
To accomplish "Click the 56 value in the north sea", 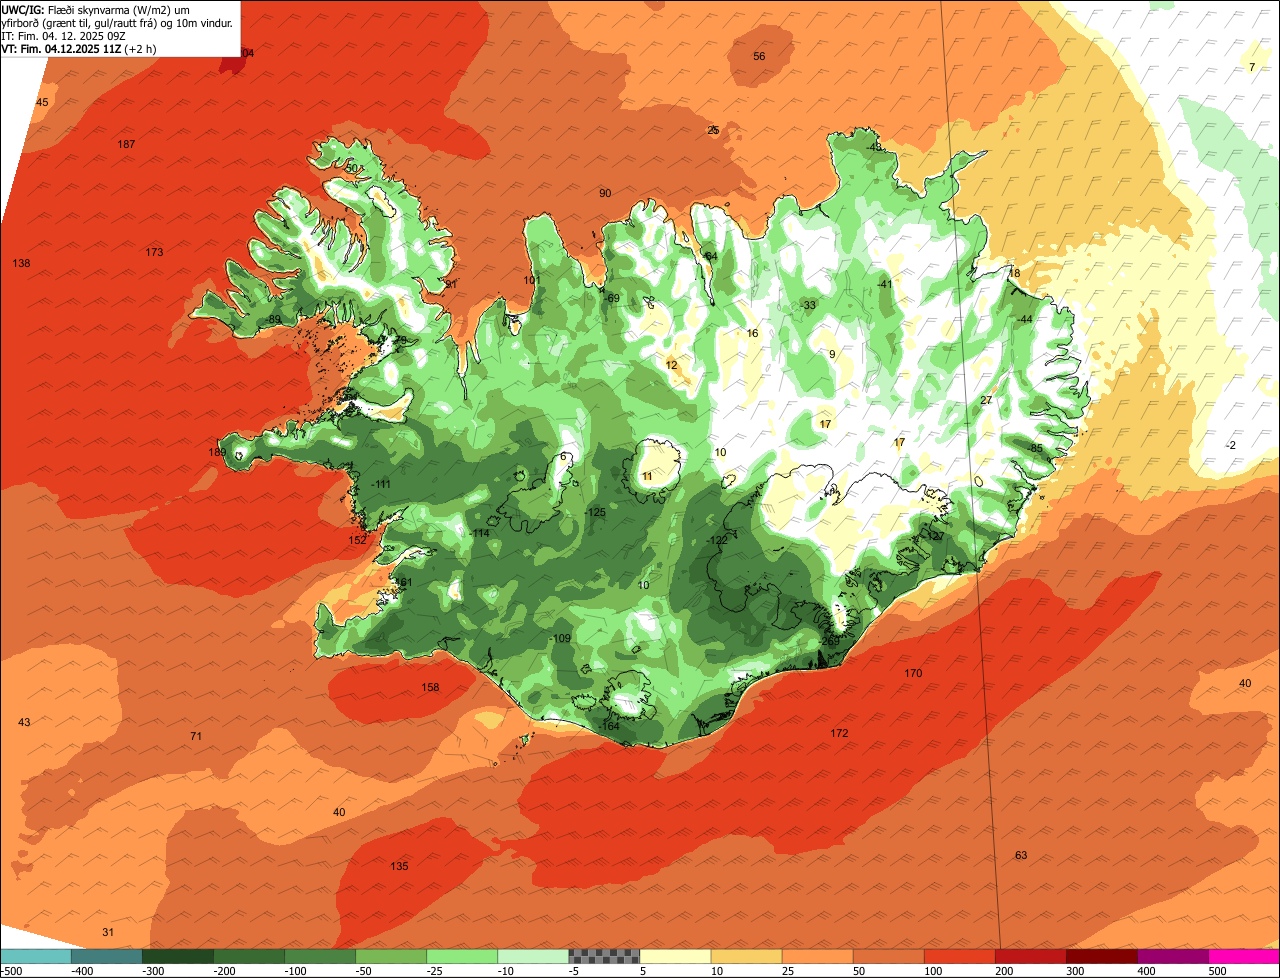I will [x=759, y=56].
